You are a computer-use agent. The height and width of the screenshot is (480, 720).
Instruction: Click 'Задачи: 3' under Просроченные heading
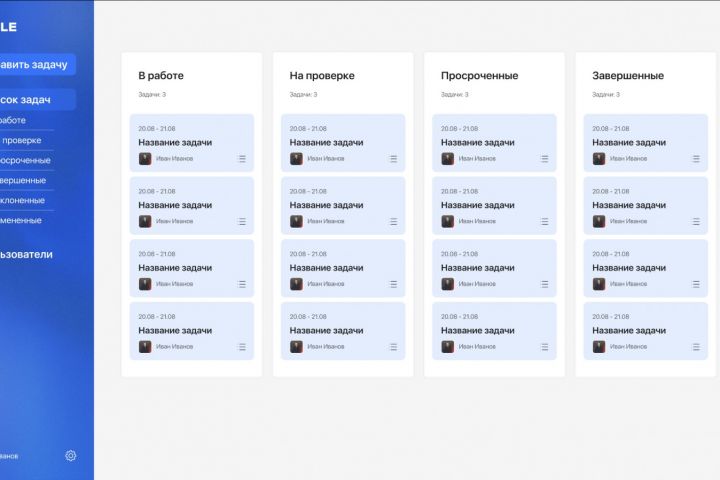tap(455, 95)
